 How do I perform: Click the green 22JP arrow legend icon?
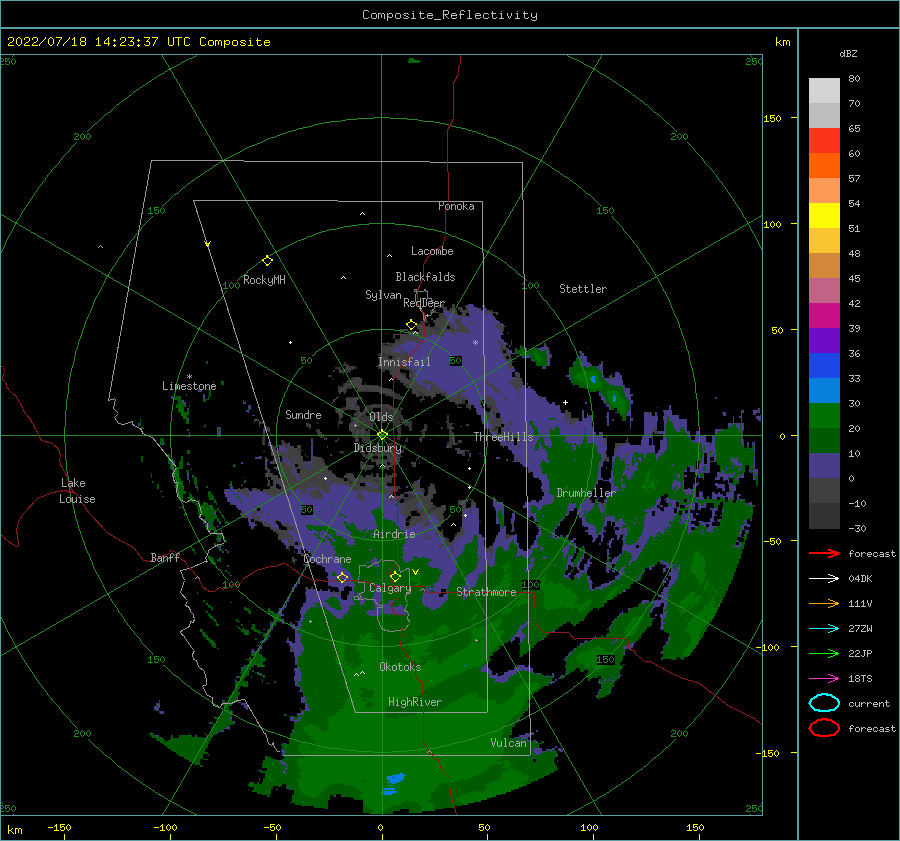(824, 653)
